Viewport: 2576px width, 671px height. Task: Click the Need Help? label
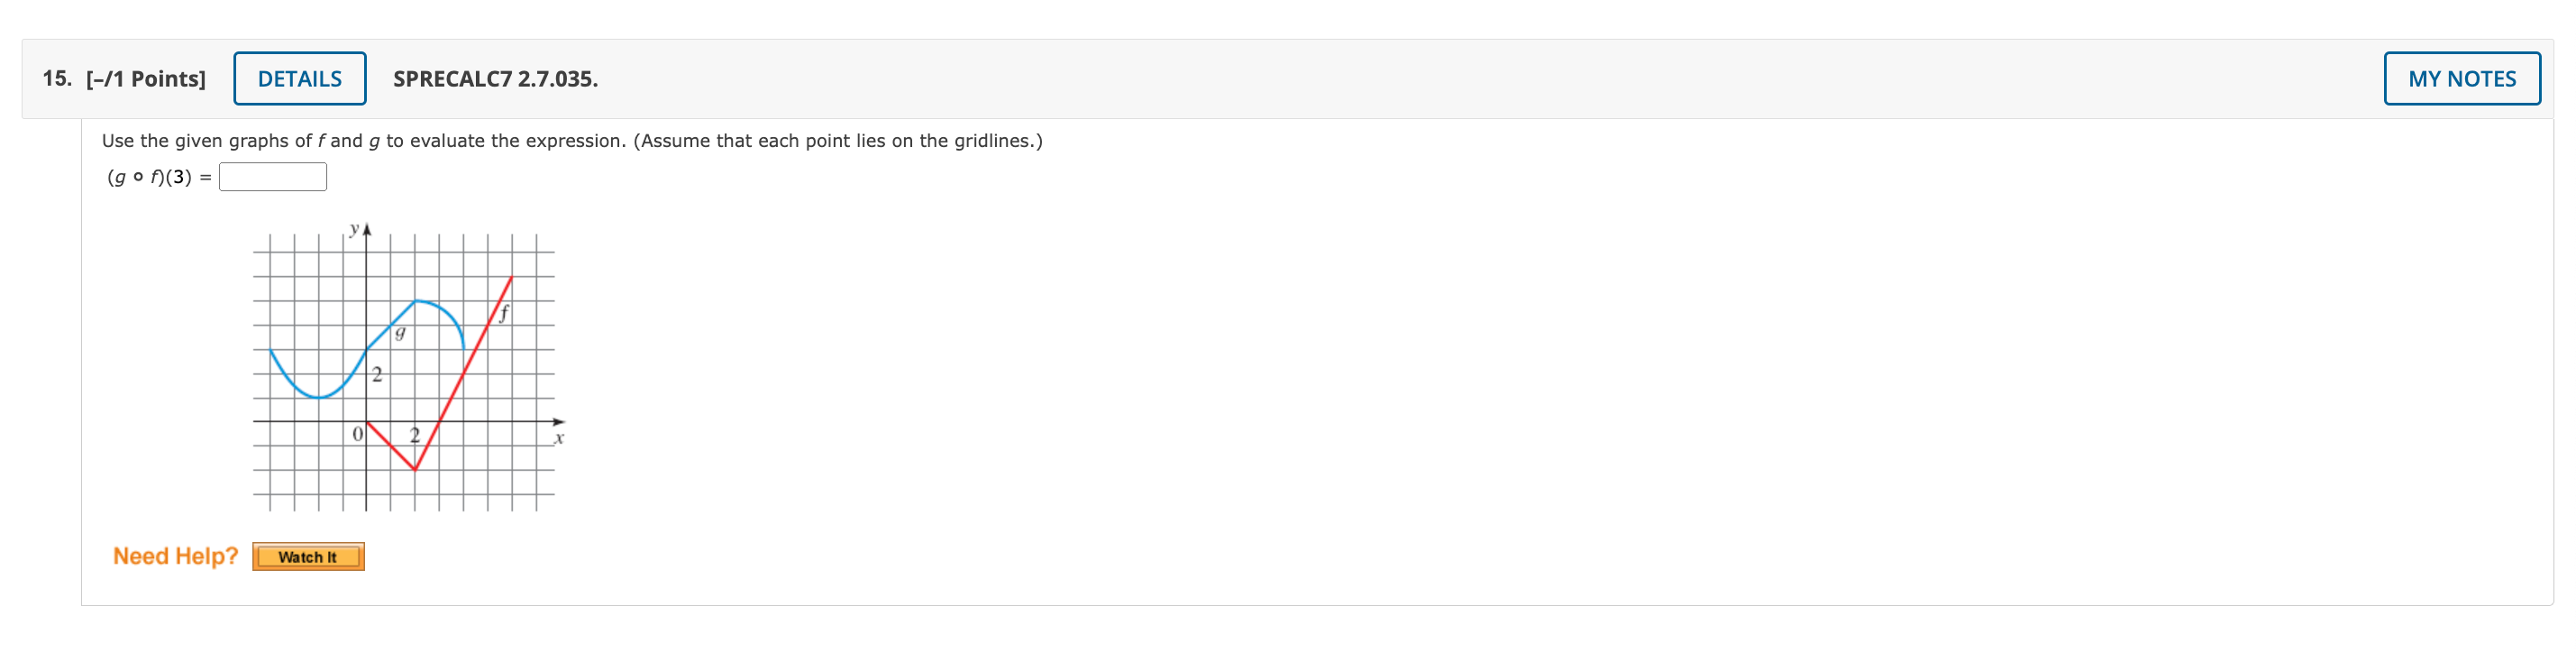pos(176,556)
